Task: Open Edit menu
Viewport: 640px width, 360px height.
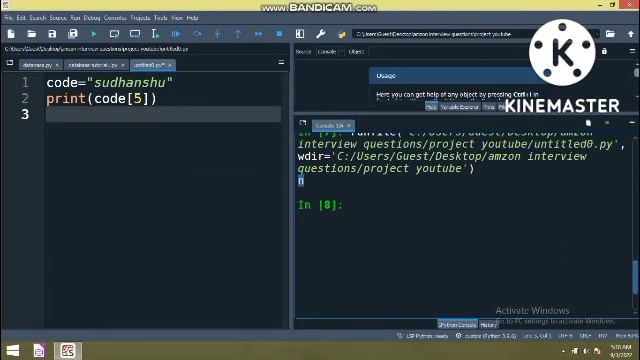Action: click(21, 18)
